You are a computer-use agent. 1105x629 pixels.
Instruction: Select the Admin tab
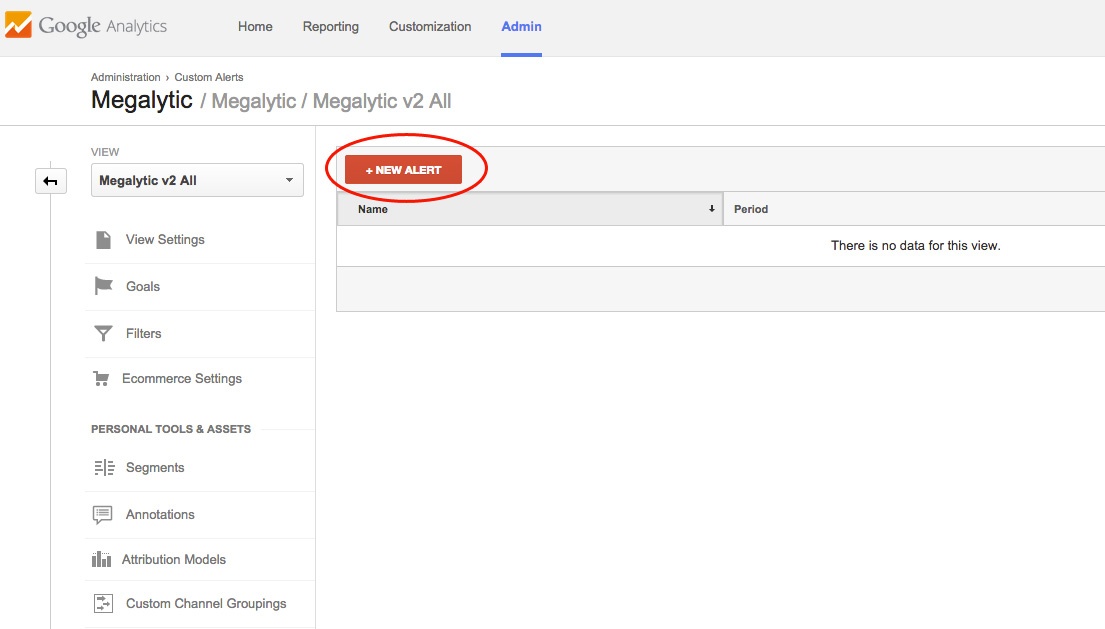521,27
